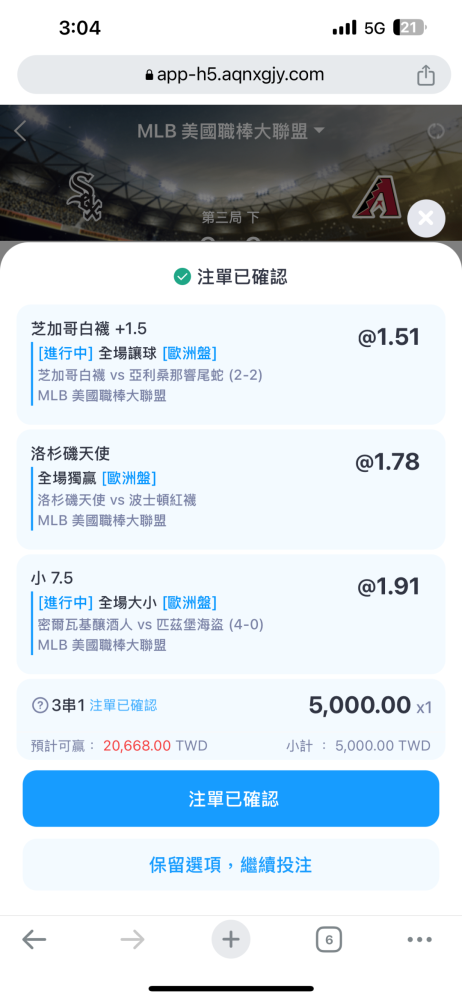
Task: Select the 洛杉磯天使 bet card
Action: click(x=231, y=489)
